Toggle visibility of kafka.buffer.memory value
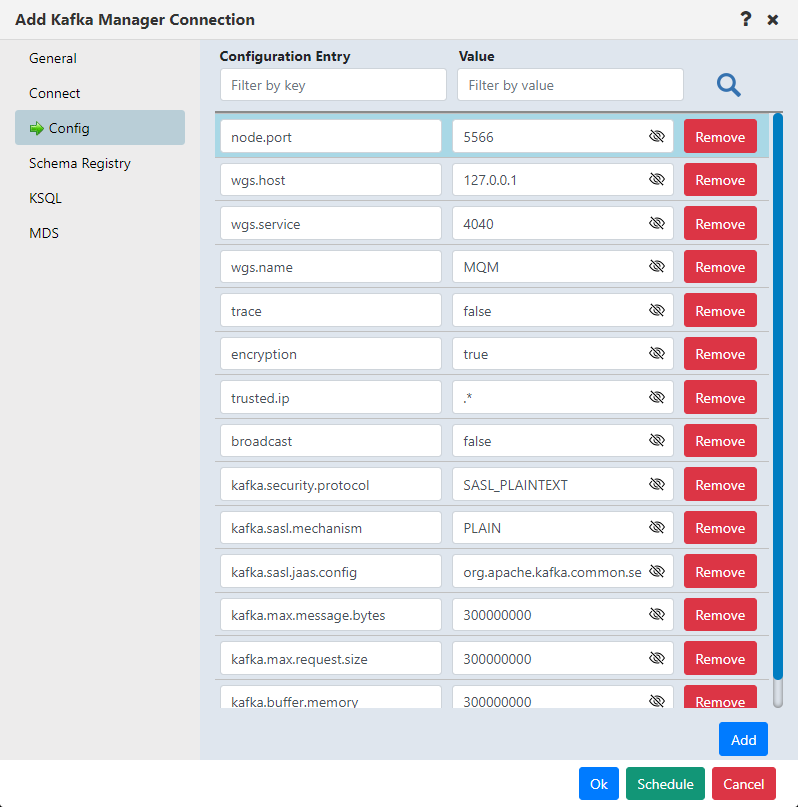This screenshot has height=807, width=798. pos(657,701)
